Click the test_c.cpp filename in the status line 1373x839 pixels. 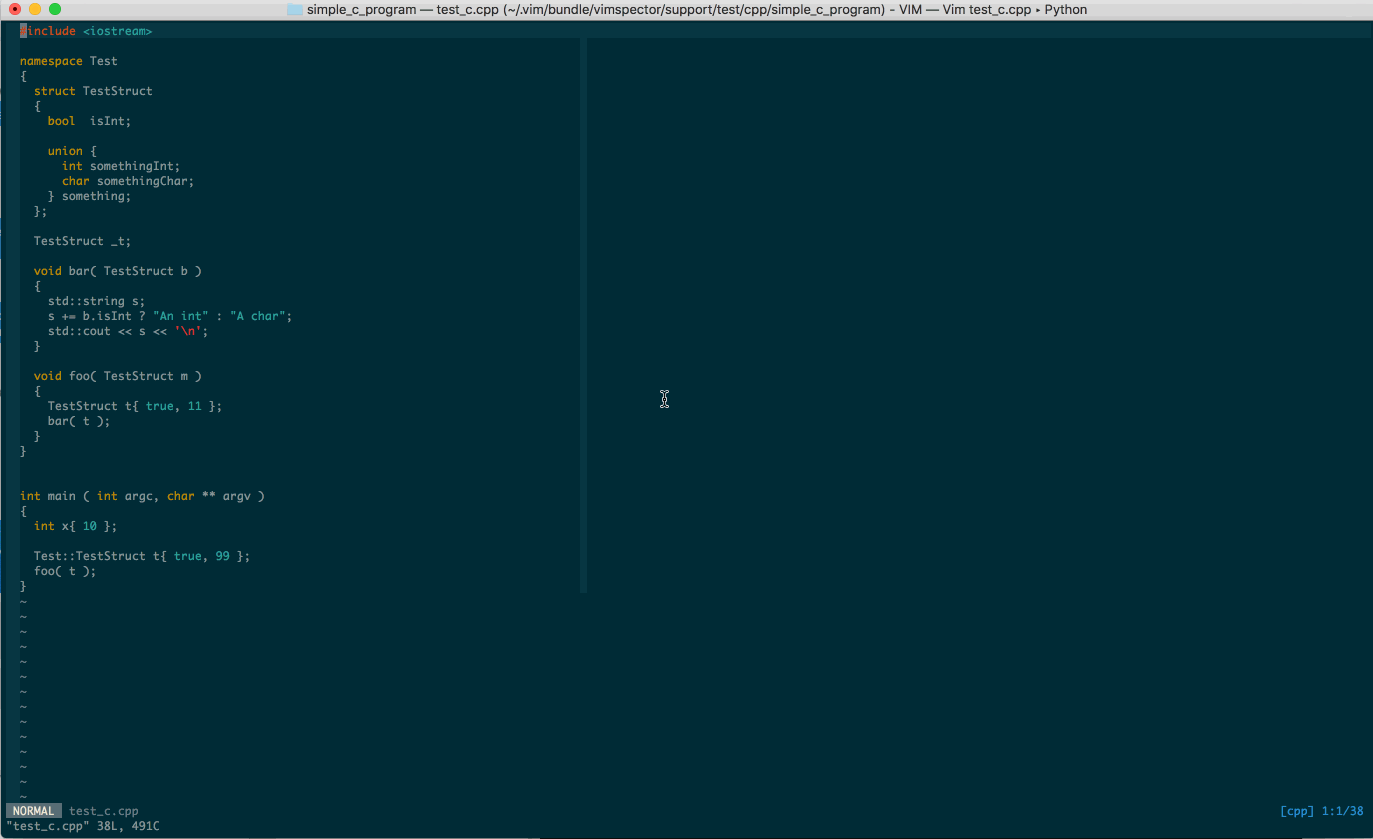pos(104,811)
